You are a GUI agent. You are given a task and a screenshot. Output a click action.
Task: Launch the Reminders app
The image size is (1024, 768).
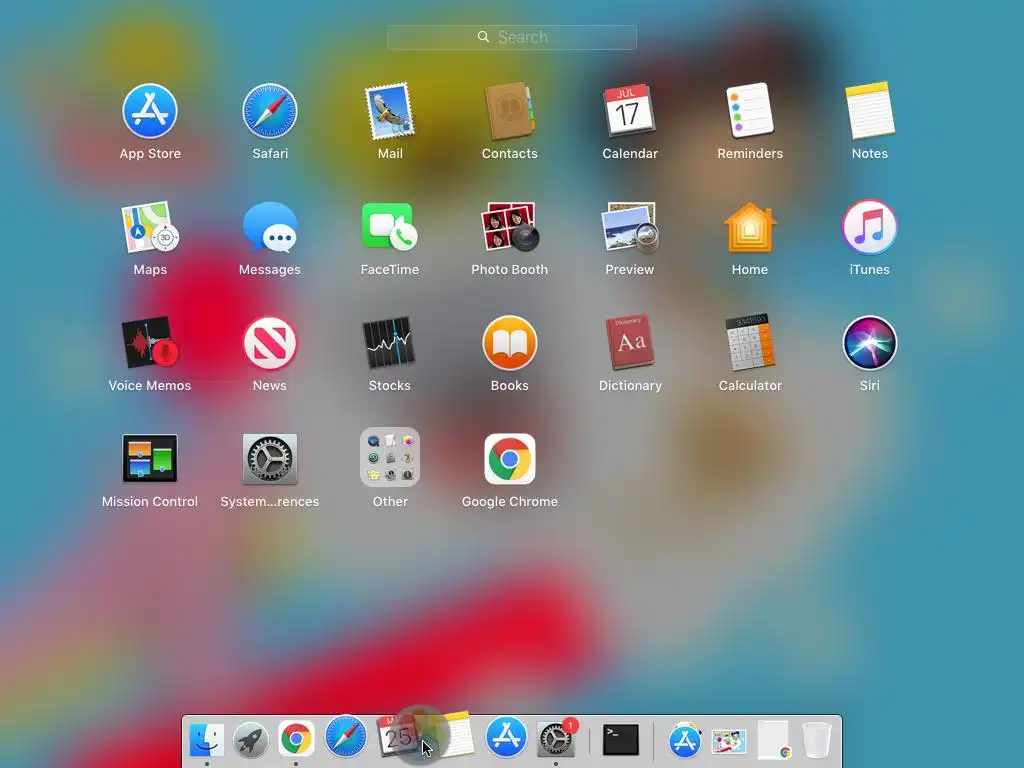pos(750,110)
